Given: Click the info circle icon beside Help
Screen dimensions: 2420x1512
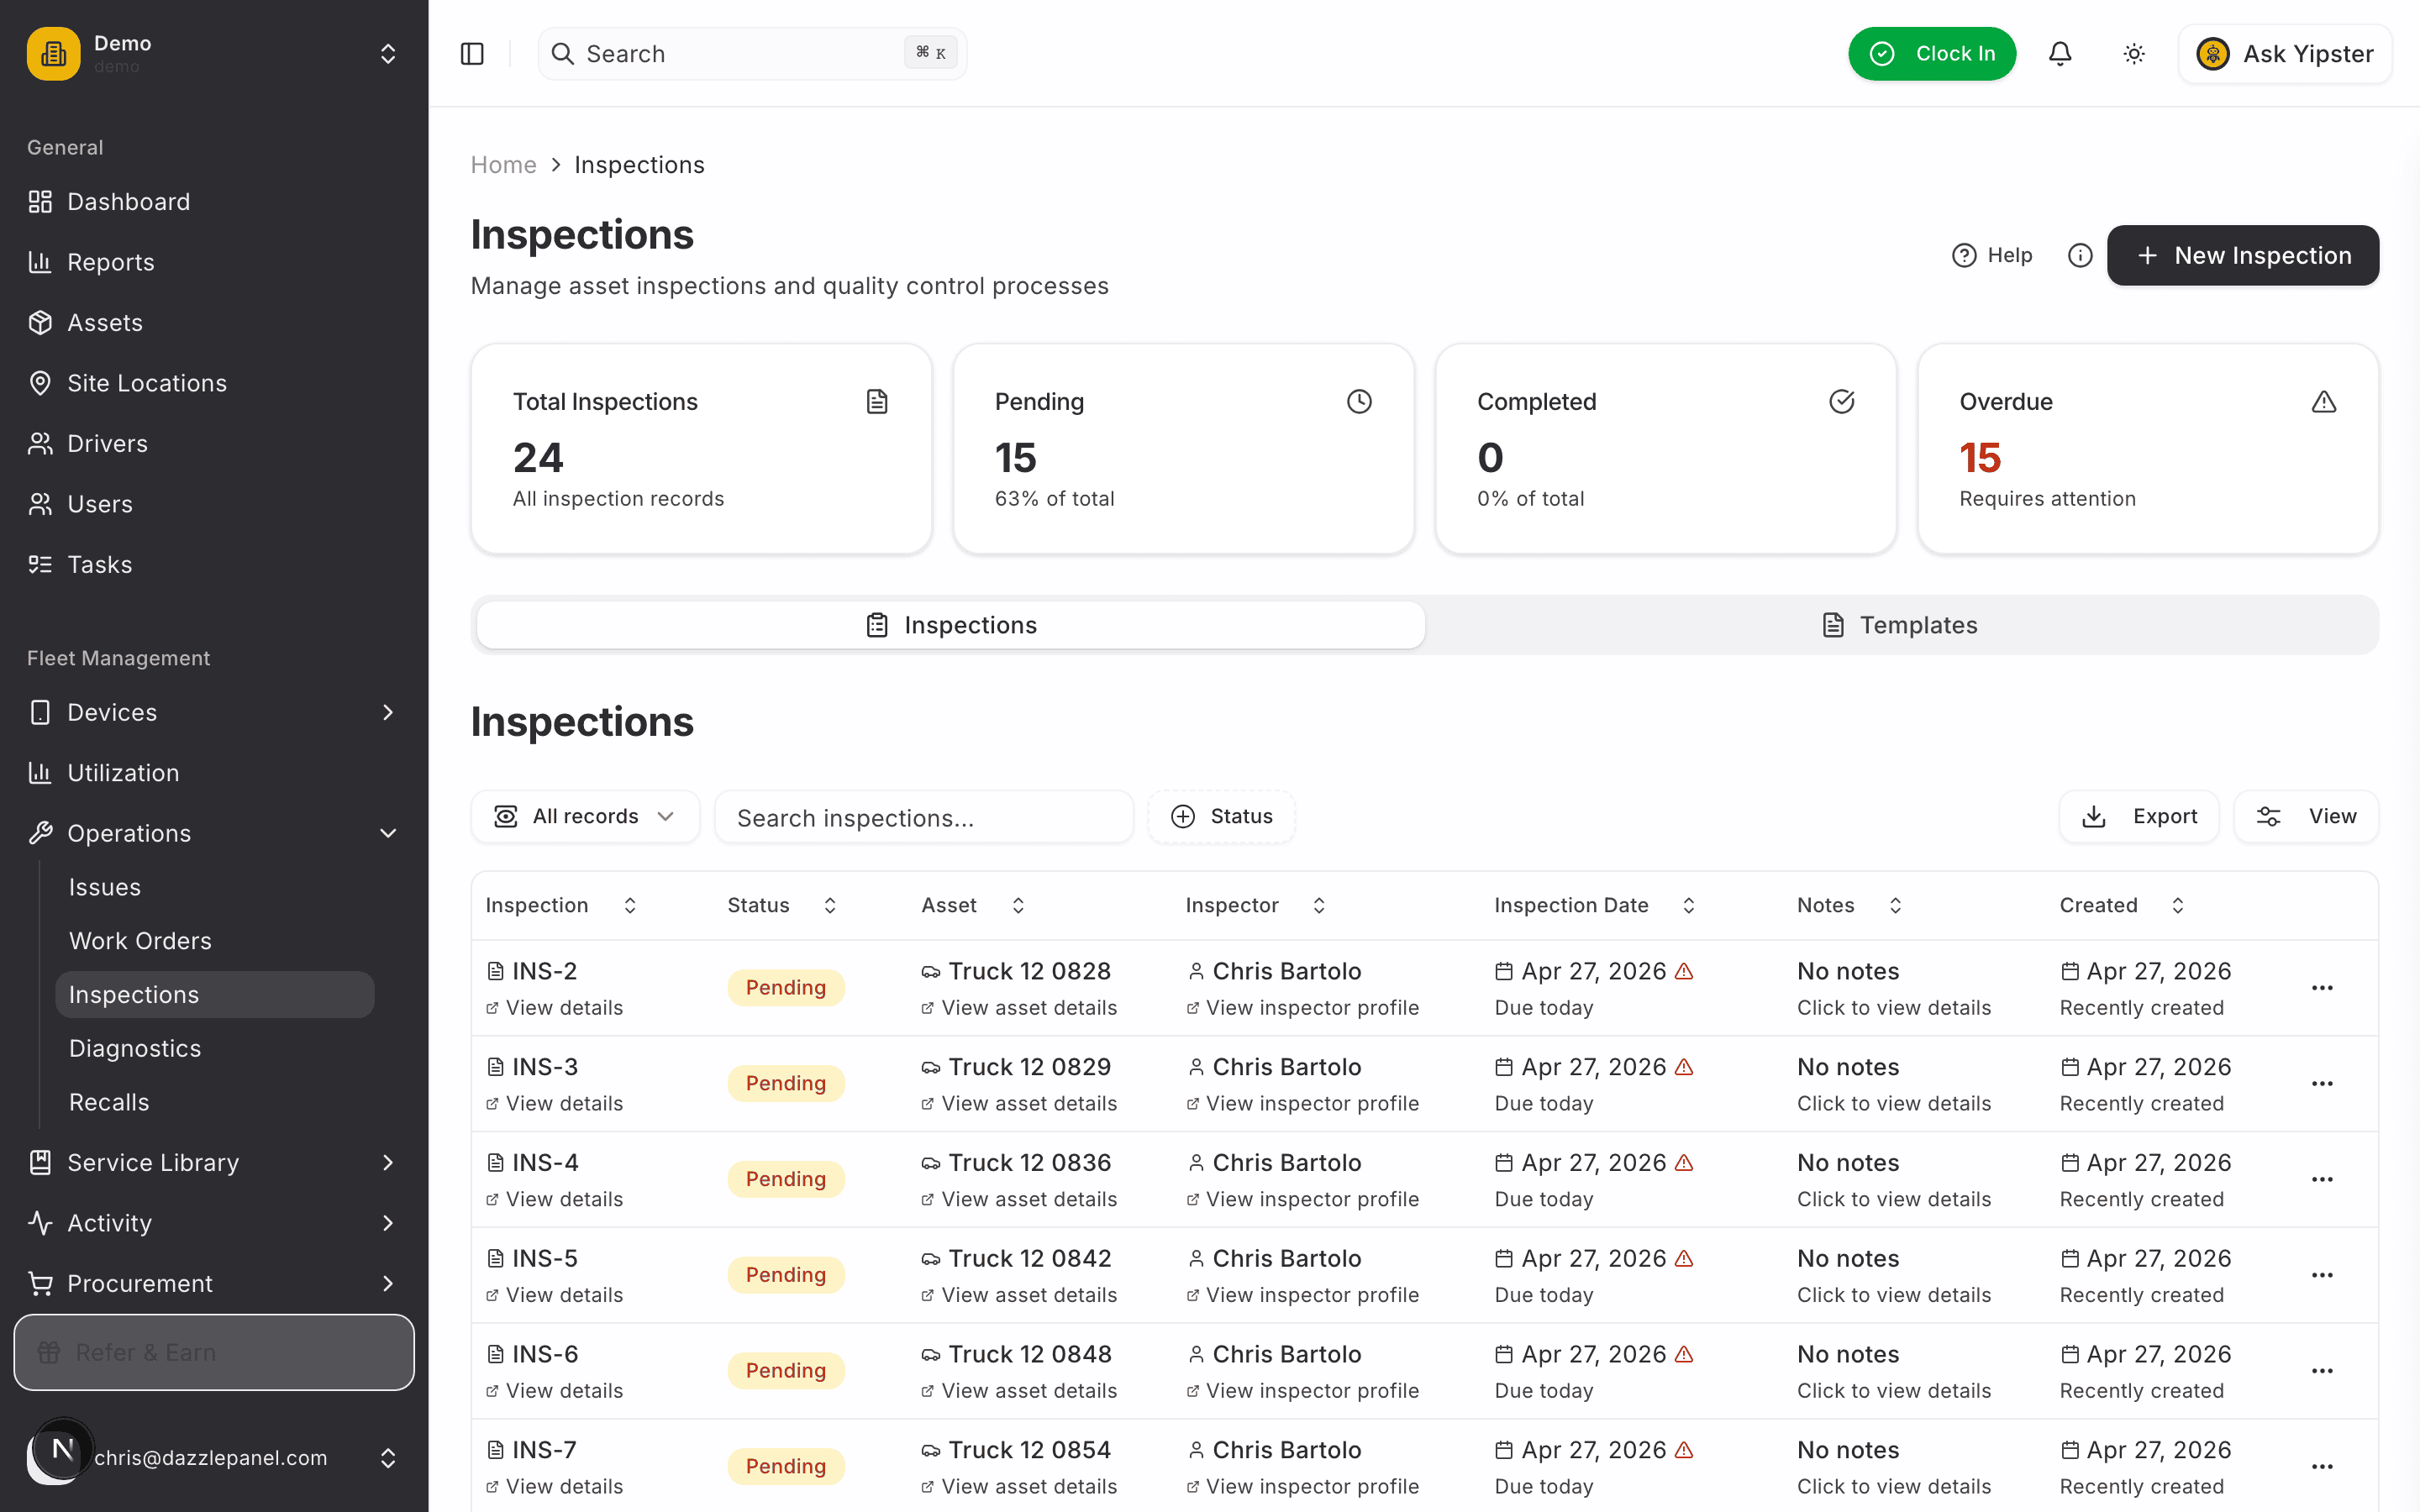Looking at the screenshot, I should point(2080,255).
